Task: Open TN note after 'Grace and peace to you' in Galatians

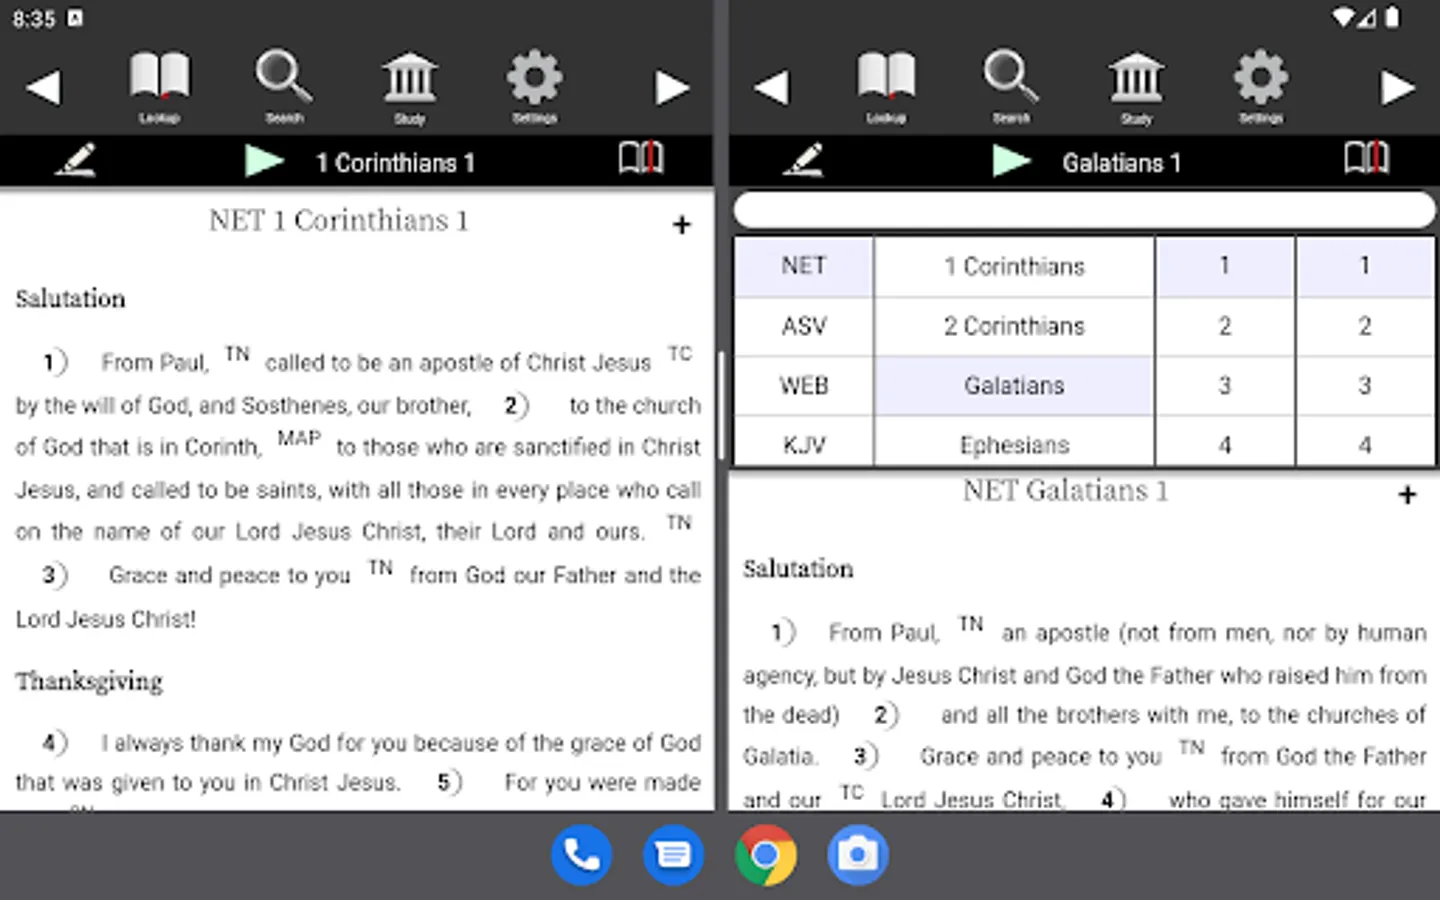Action: point(1191,748)
